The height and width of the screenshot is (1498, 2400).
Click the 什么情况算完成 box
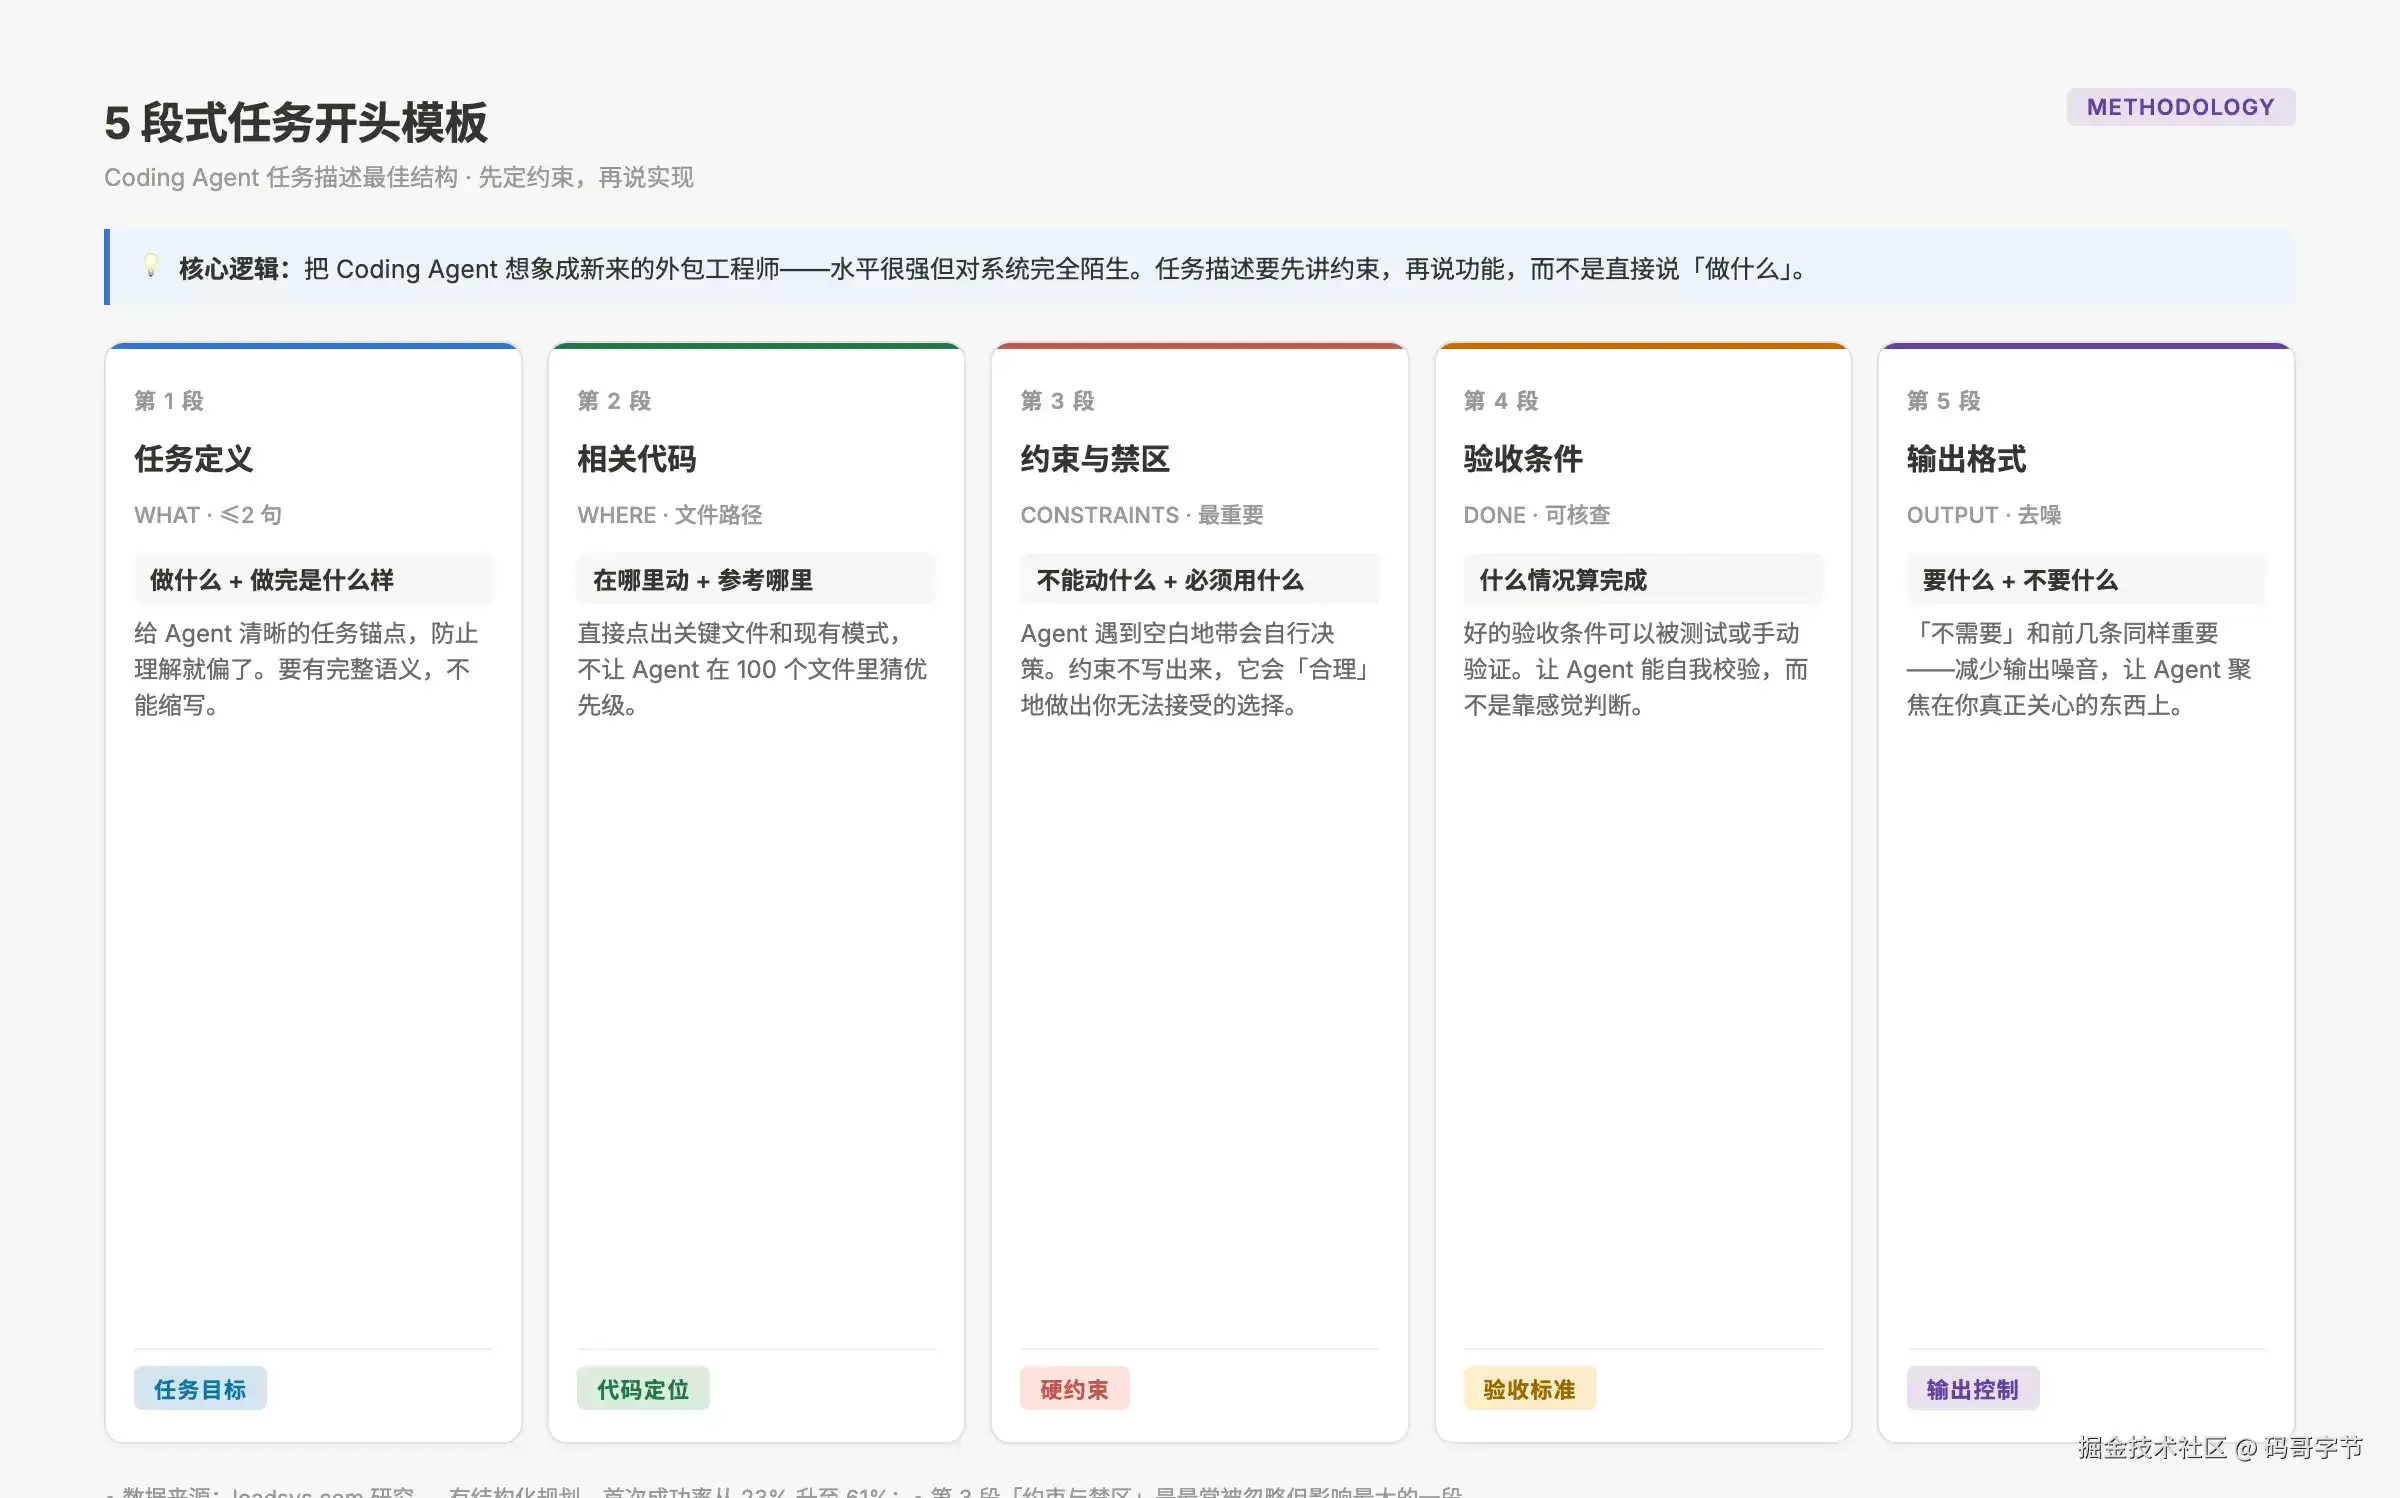click(1643, 579)
